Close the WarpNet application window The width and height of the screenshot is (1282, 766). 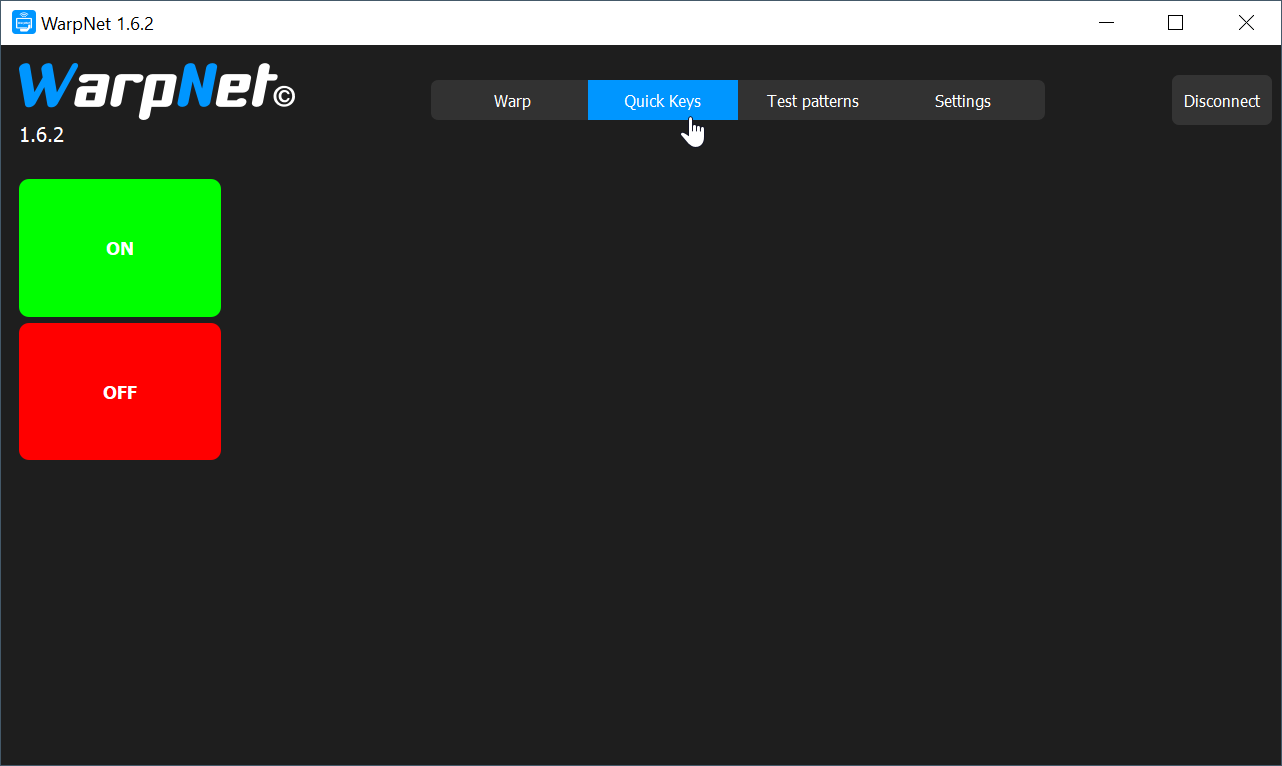pos(1245,22)
